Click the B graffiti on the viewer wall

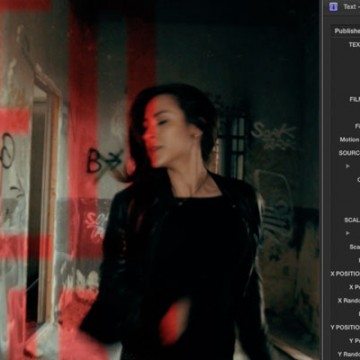[x=94, y=161]
